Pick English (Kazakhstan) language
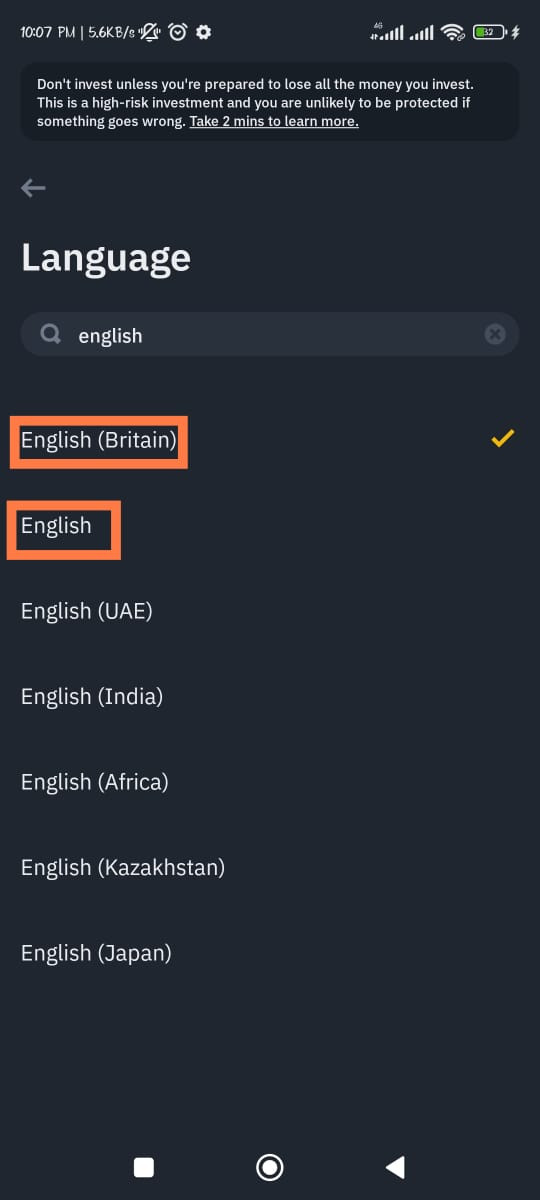The image size is (540, 1200). click(x=270, y=867)
